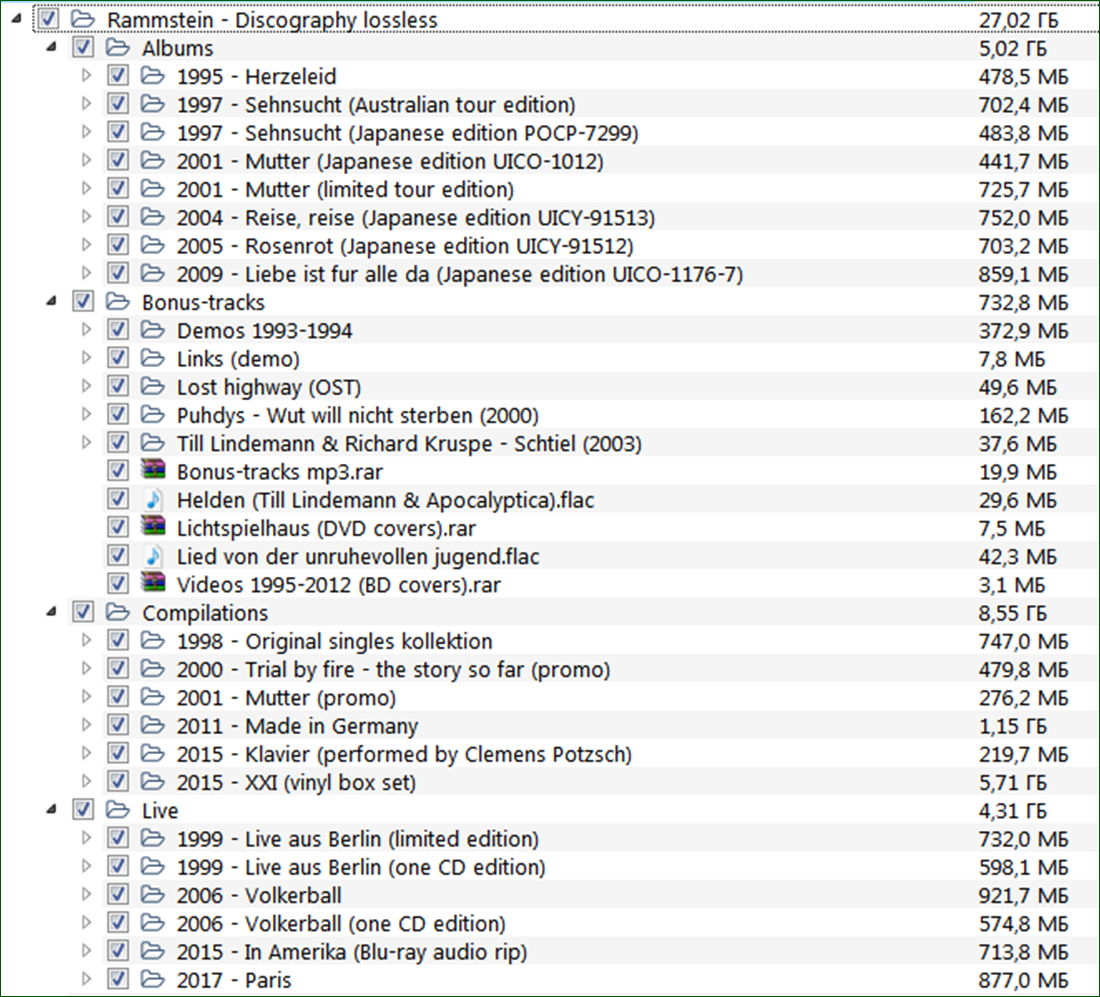
Task: Click the Live size 4,31 ГБ
Action: 1012,810
